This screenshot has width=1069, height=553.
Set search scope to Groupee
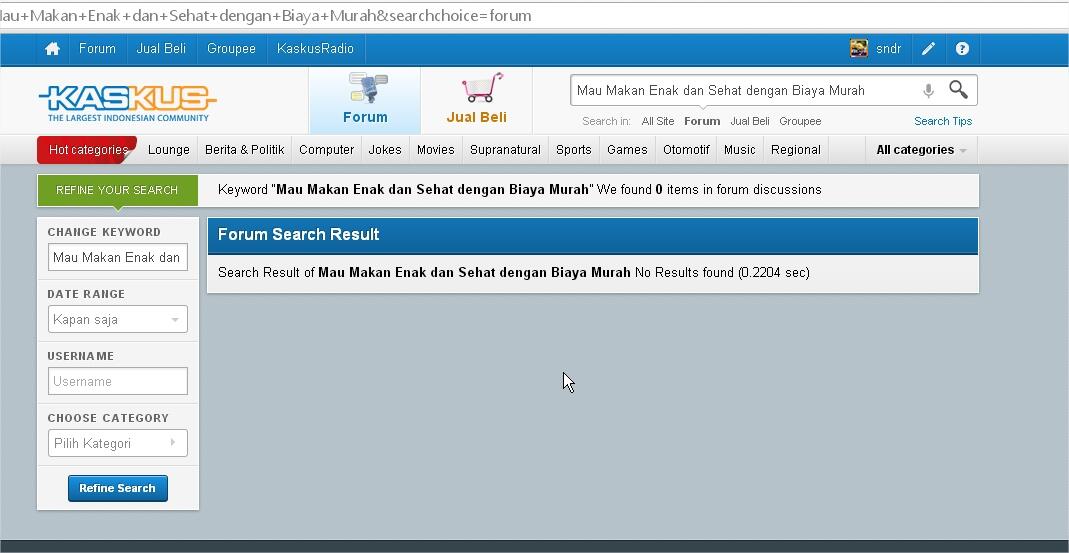[800, 121]
